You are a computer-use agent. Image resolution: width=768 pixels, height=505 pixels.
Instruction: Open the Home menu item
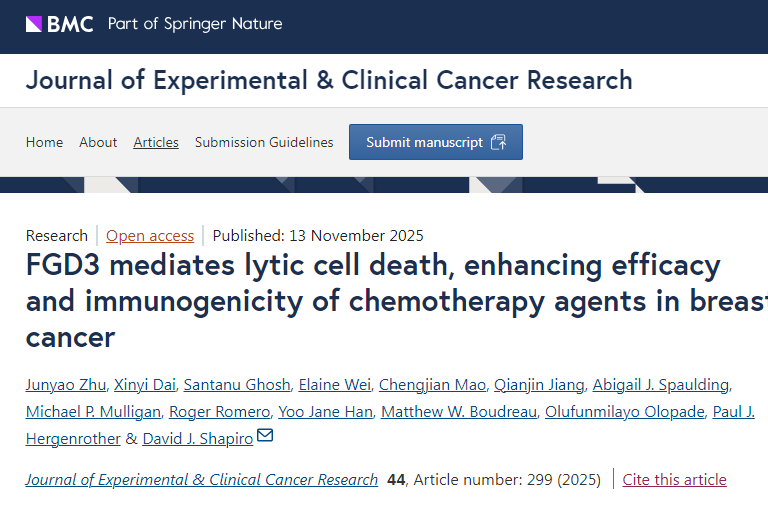click(x=44, y=142)
